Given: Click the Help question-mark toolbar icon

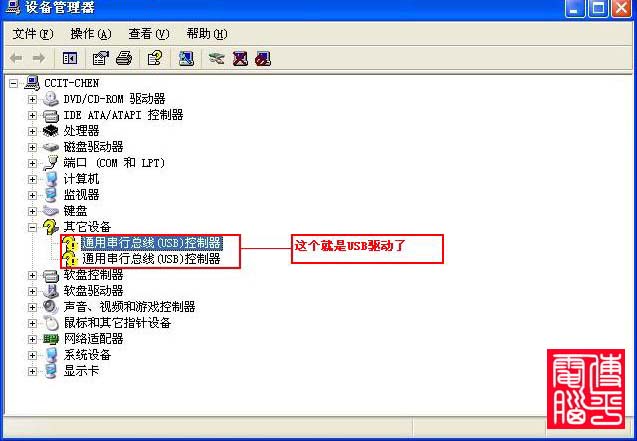Looking at the screenshot, I should point(155,58).
